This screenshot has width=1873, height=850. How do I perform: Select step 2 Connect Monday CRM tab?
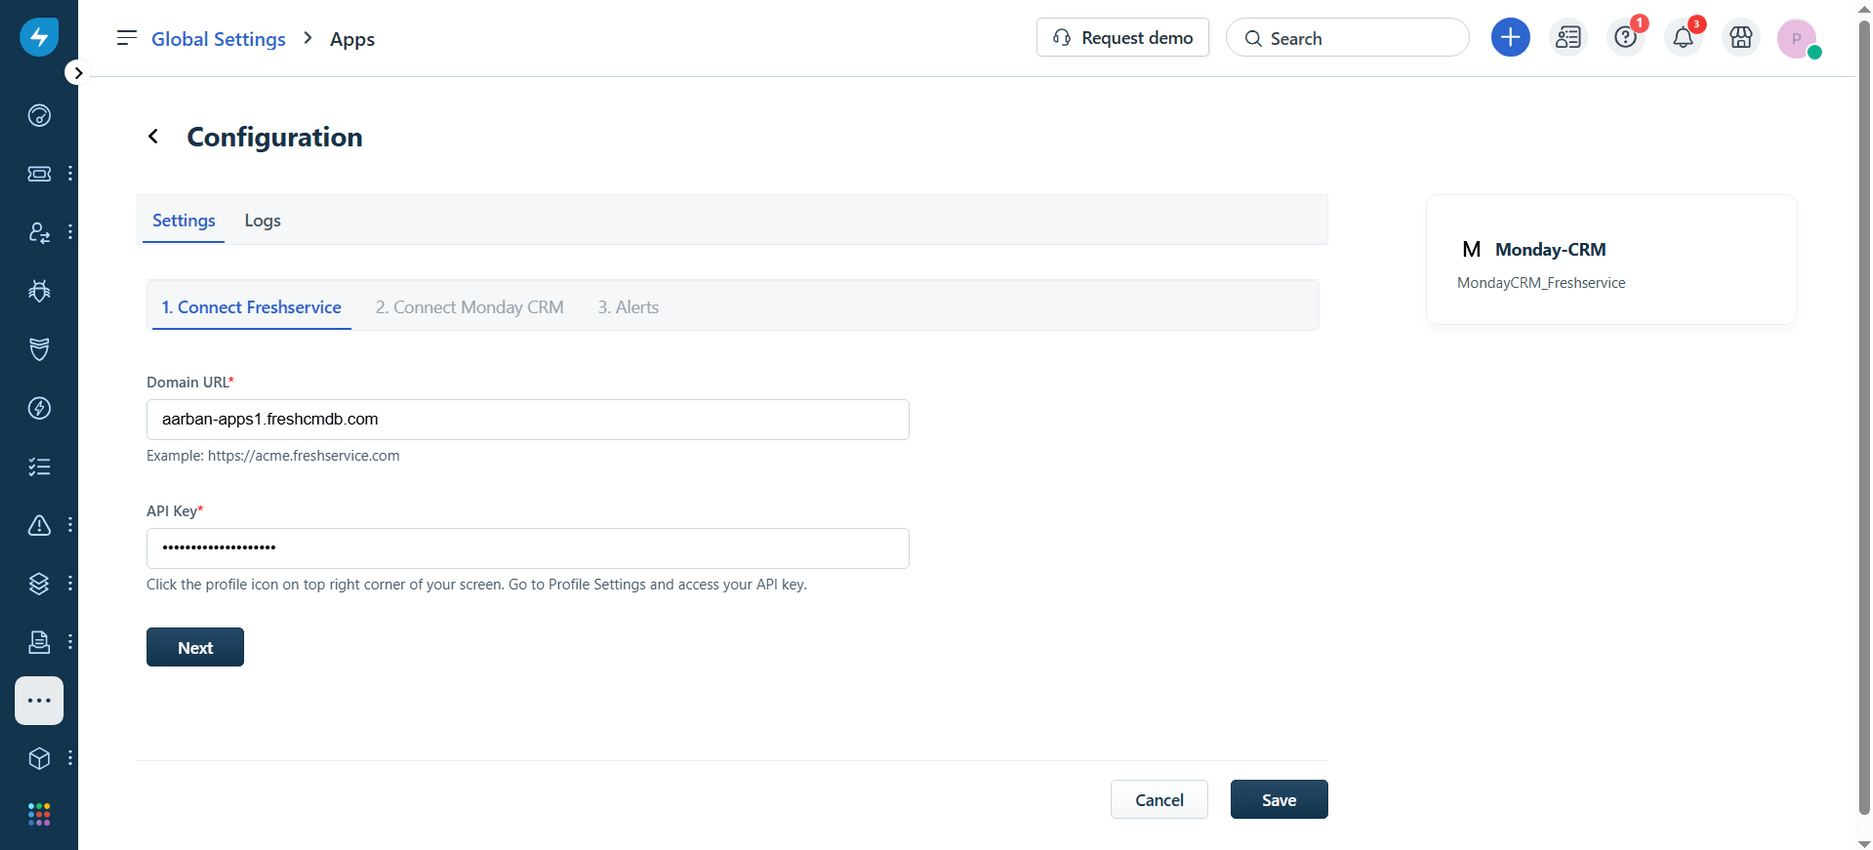pos(469,307)
